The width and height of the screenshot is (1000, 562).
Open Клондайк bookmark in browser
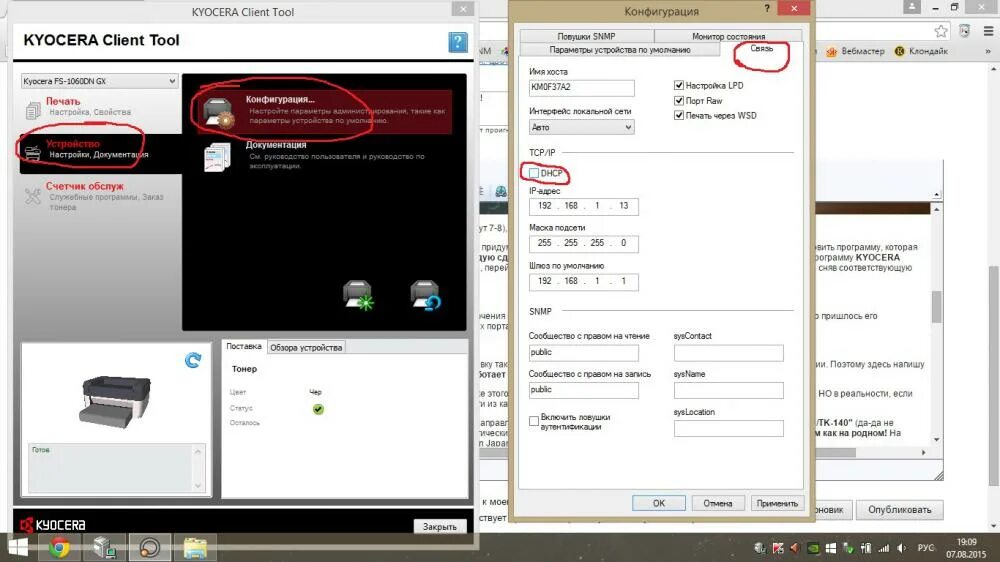[922, 51]
